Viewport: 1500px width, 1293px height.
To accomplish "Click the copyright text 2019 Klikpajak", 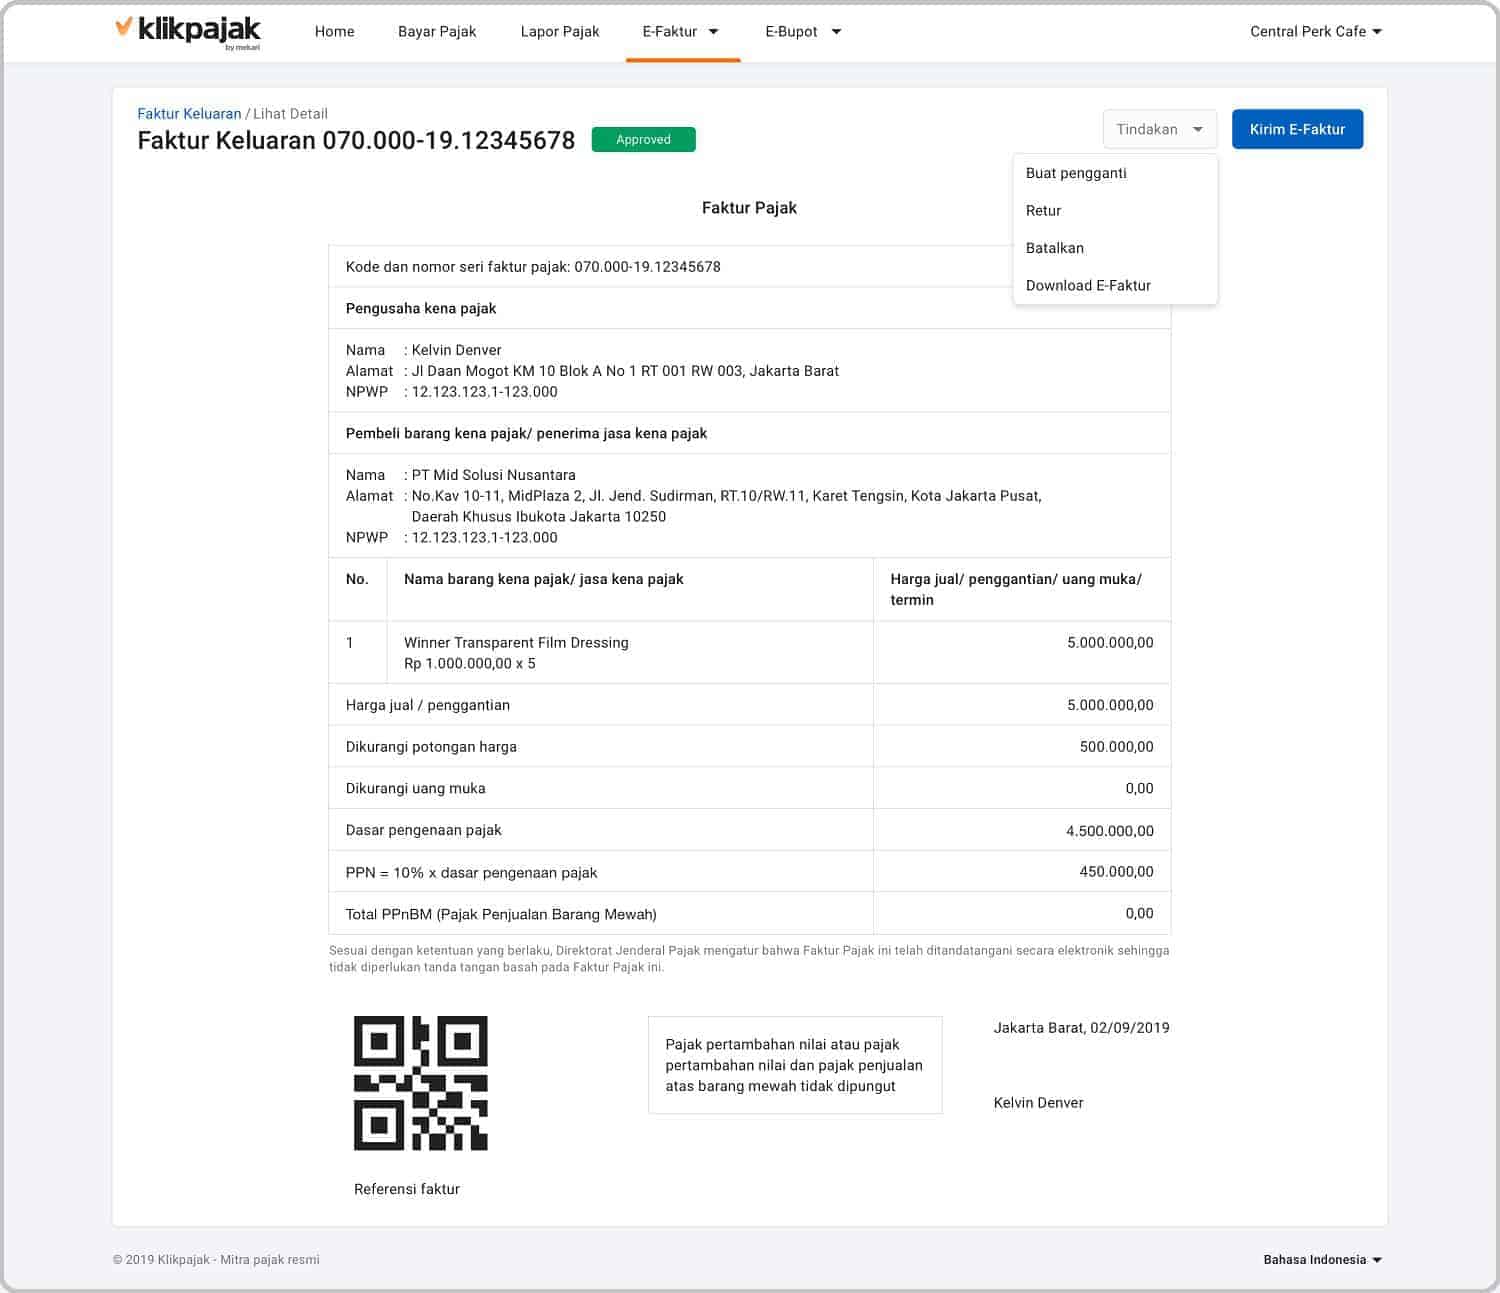I will pyautogui.click(x=216, y=1260).
